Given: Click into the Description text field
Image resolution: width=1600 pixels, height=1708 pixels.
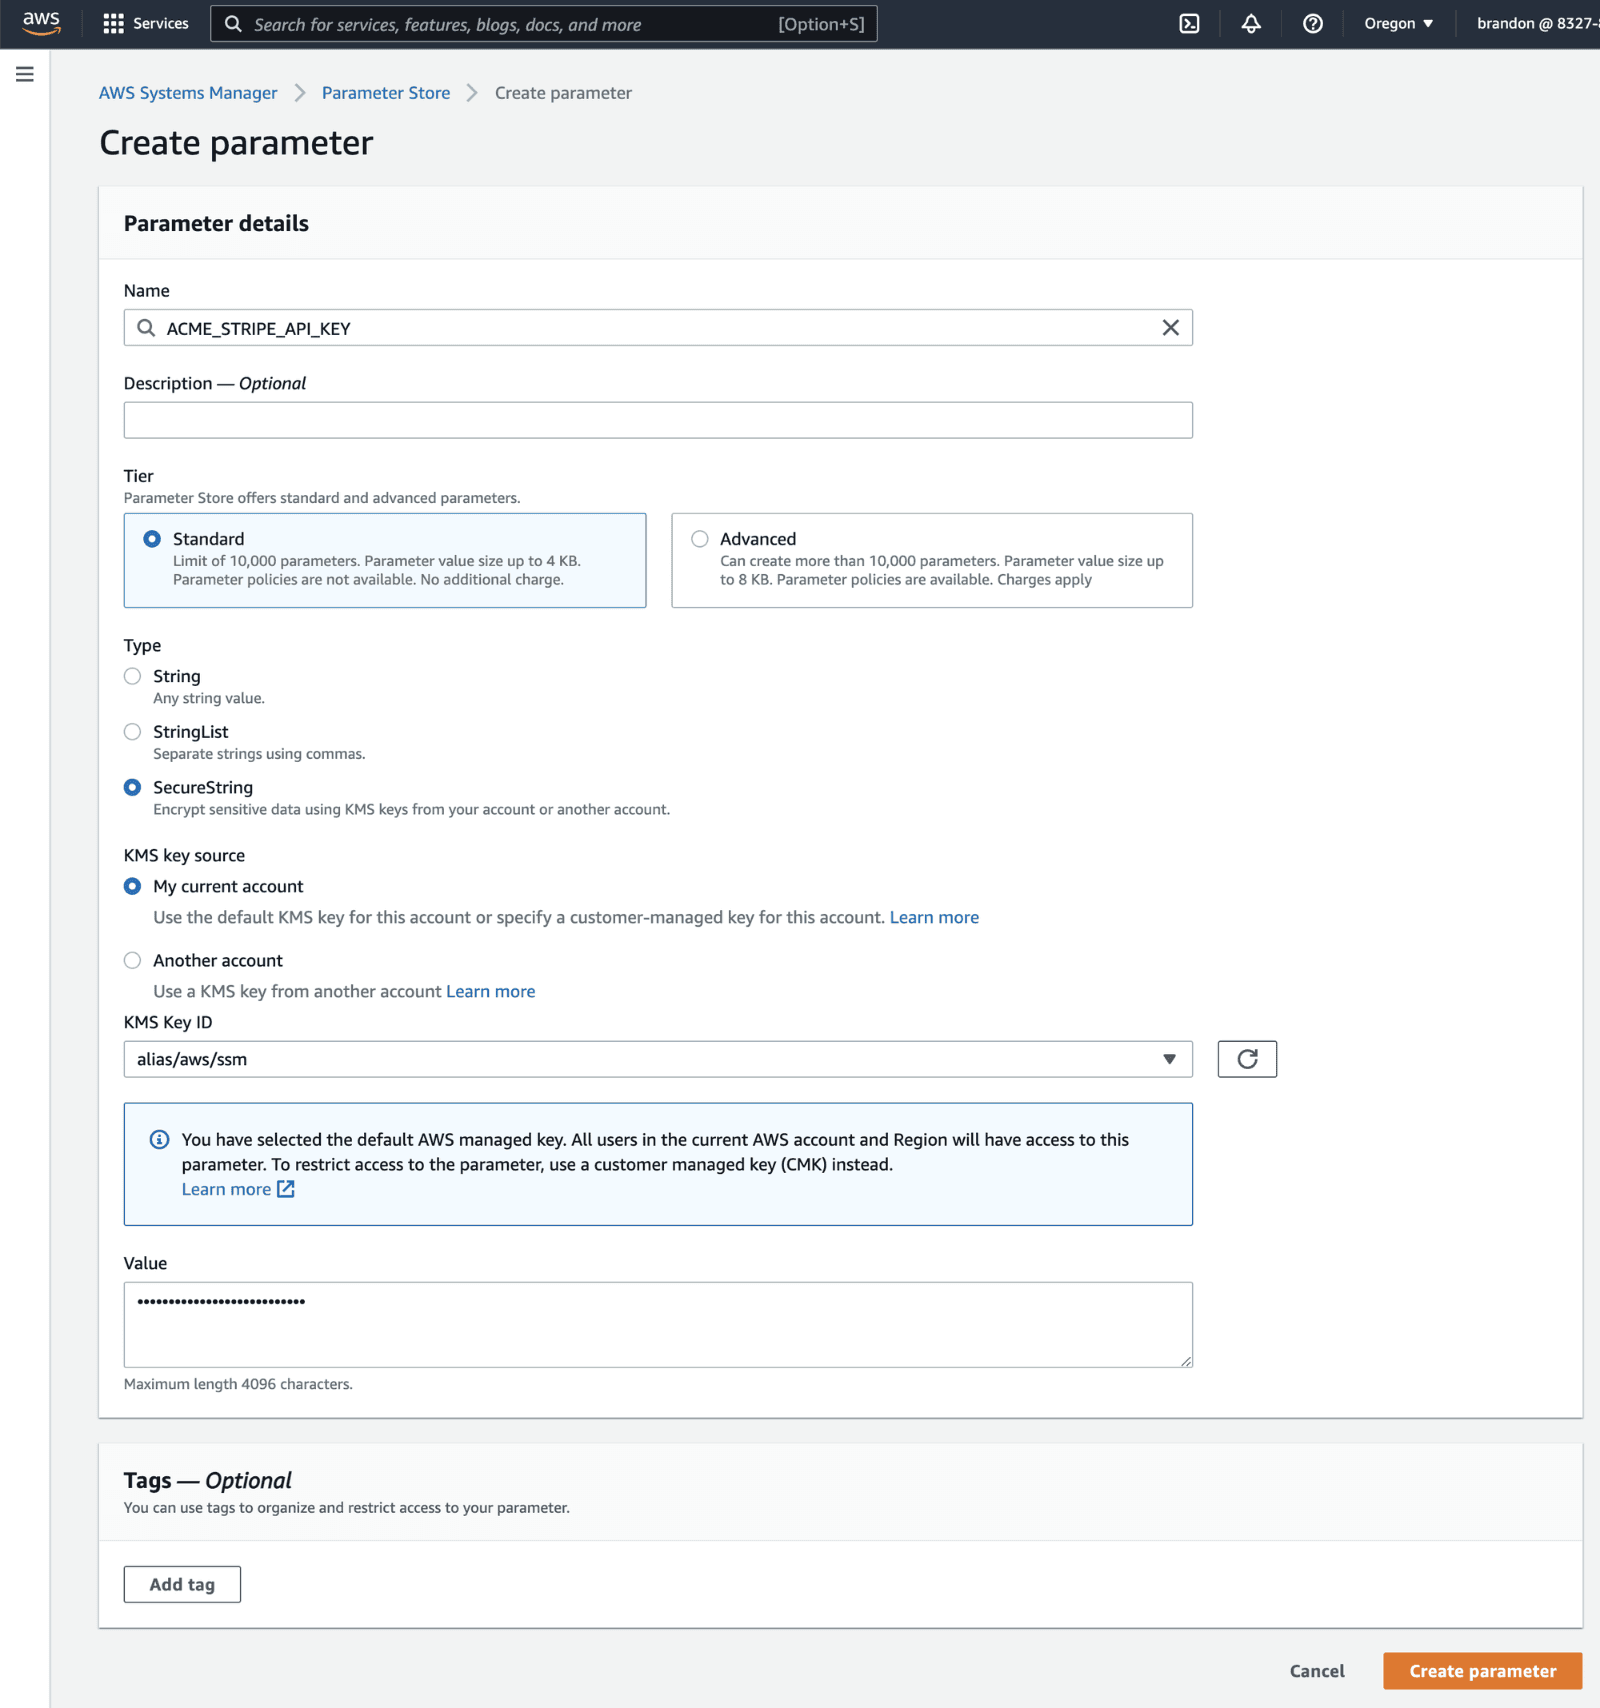Looking at the screenshot, I should coord(657,420).
